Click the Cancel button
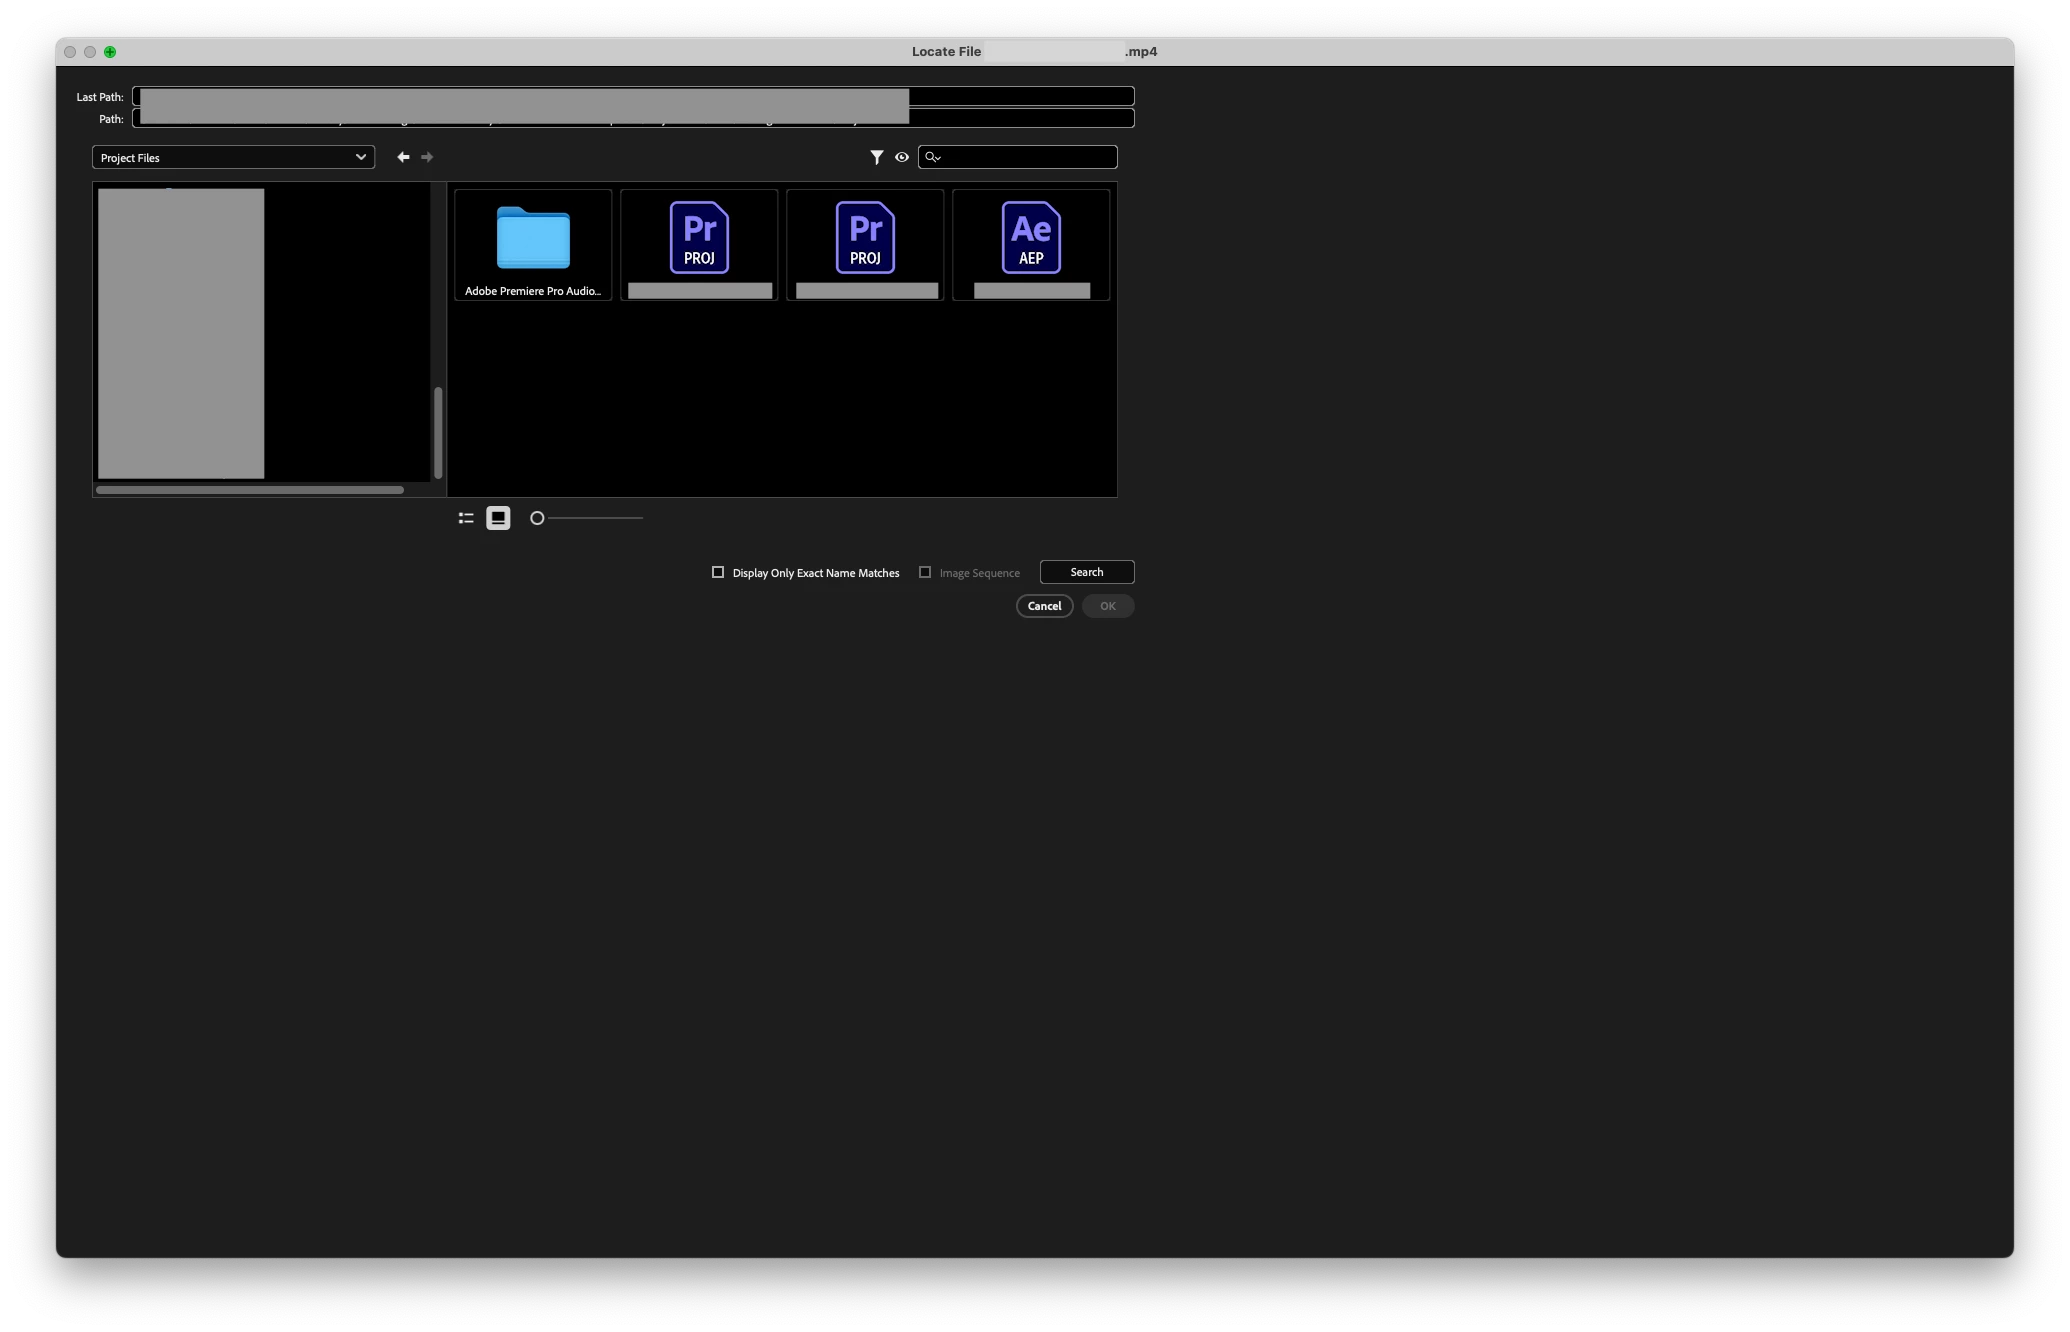The width and height of the screenshot is (2070, 1332). [x=1044, y=606]
